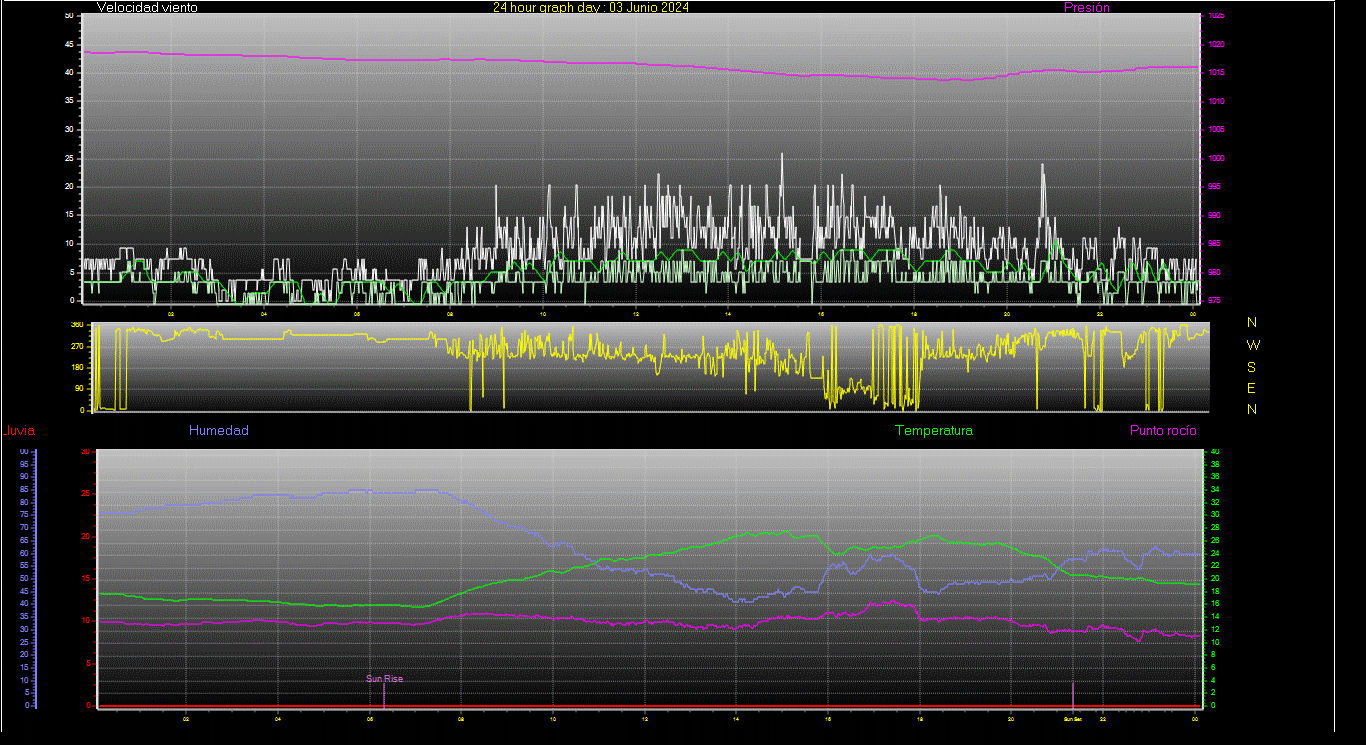Click the '24 hour graph day : 03 Junio 2024' title

591,7
